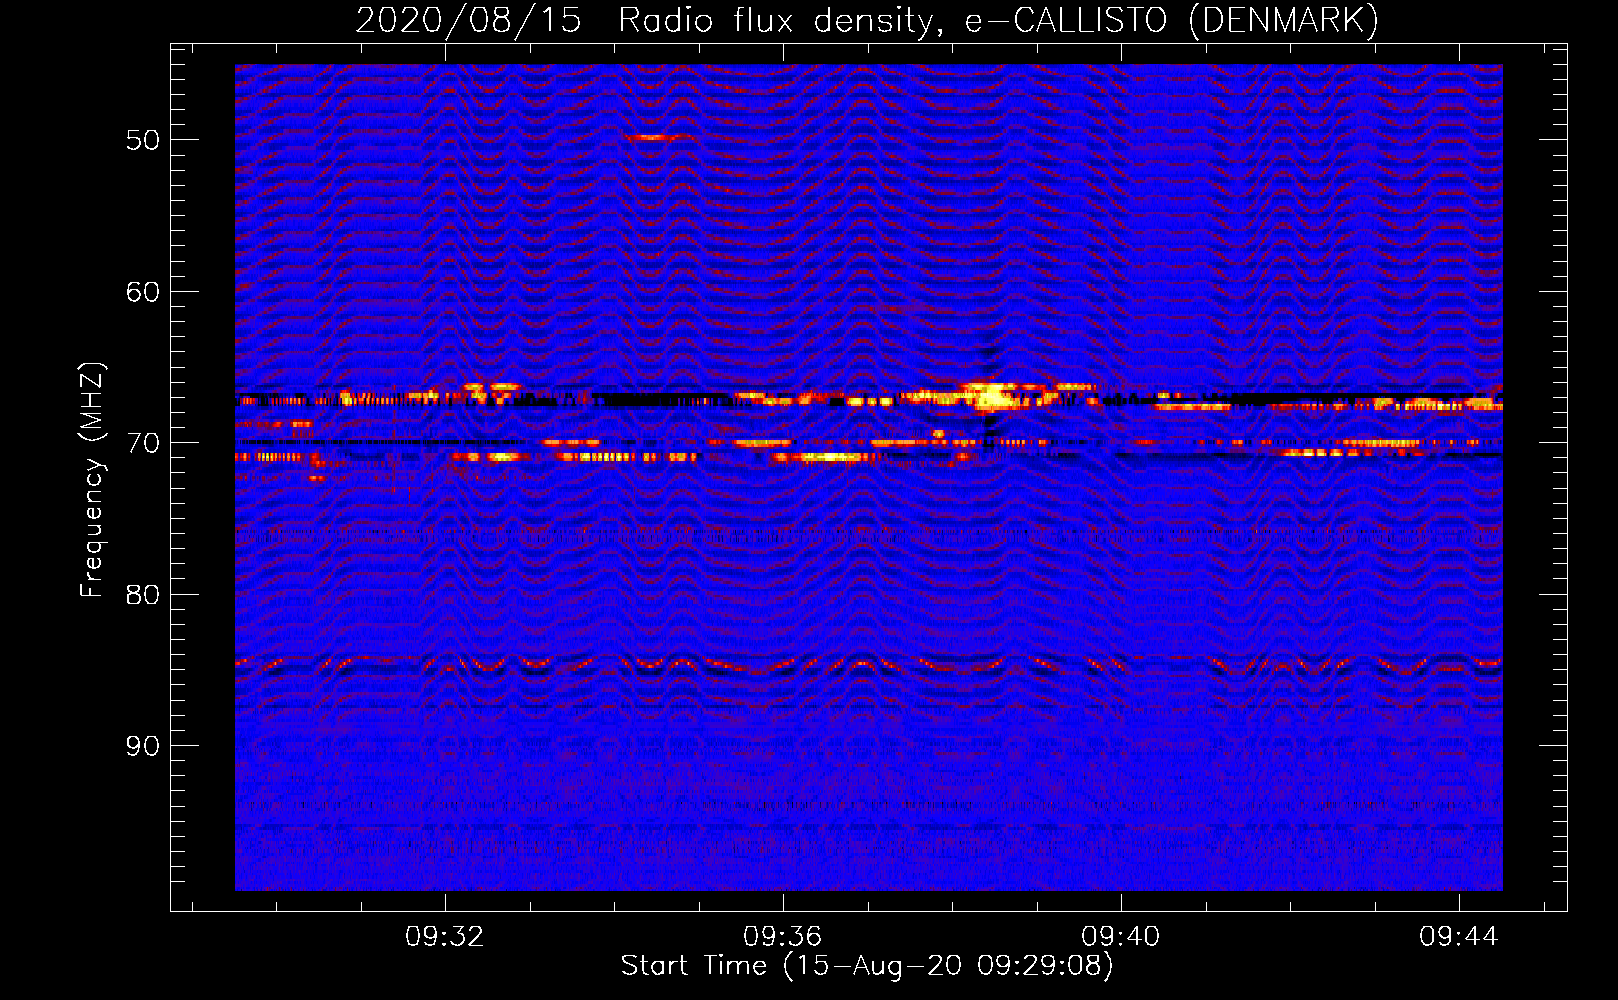Click the 09:40 time tick label
This screenshot has height=1000, width=1618.
coord(1121,936)
